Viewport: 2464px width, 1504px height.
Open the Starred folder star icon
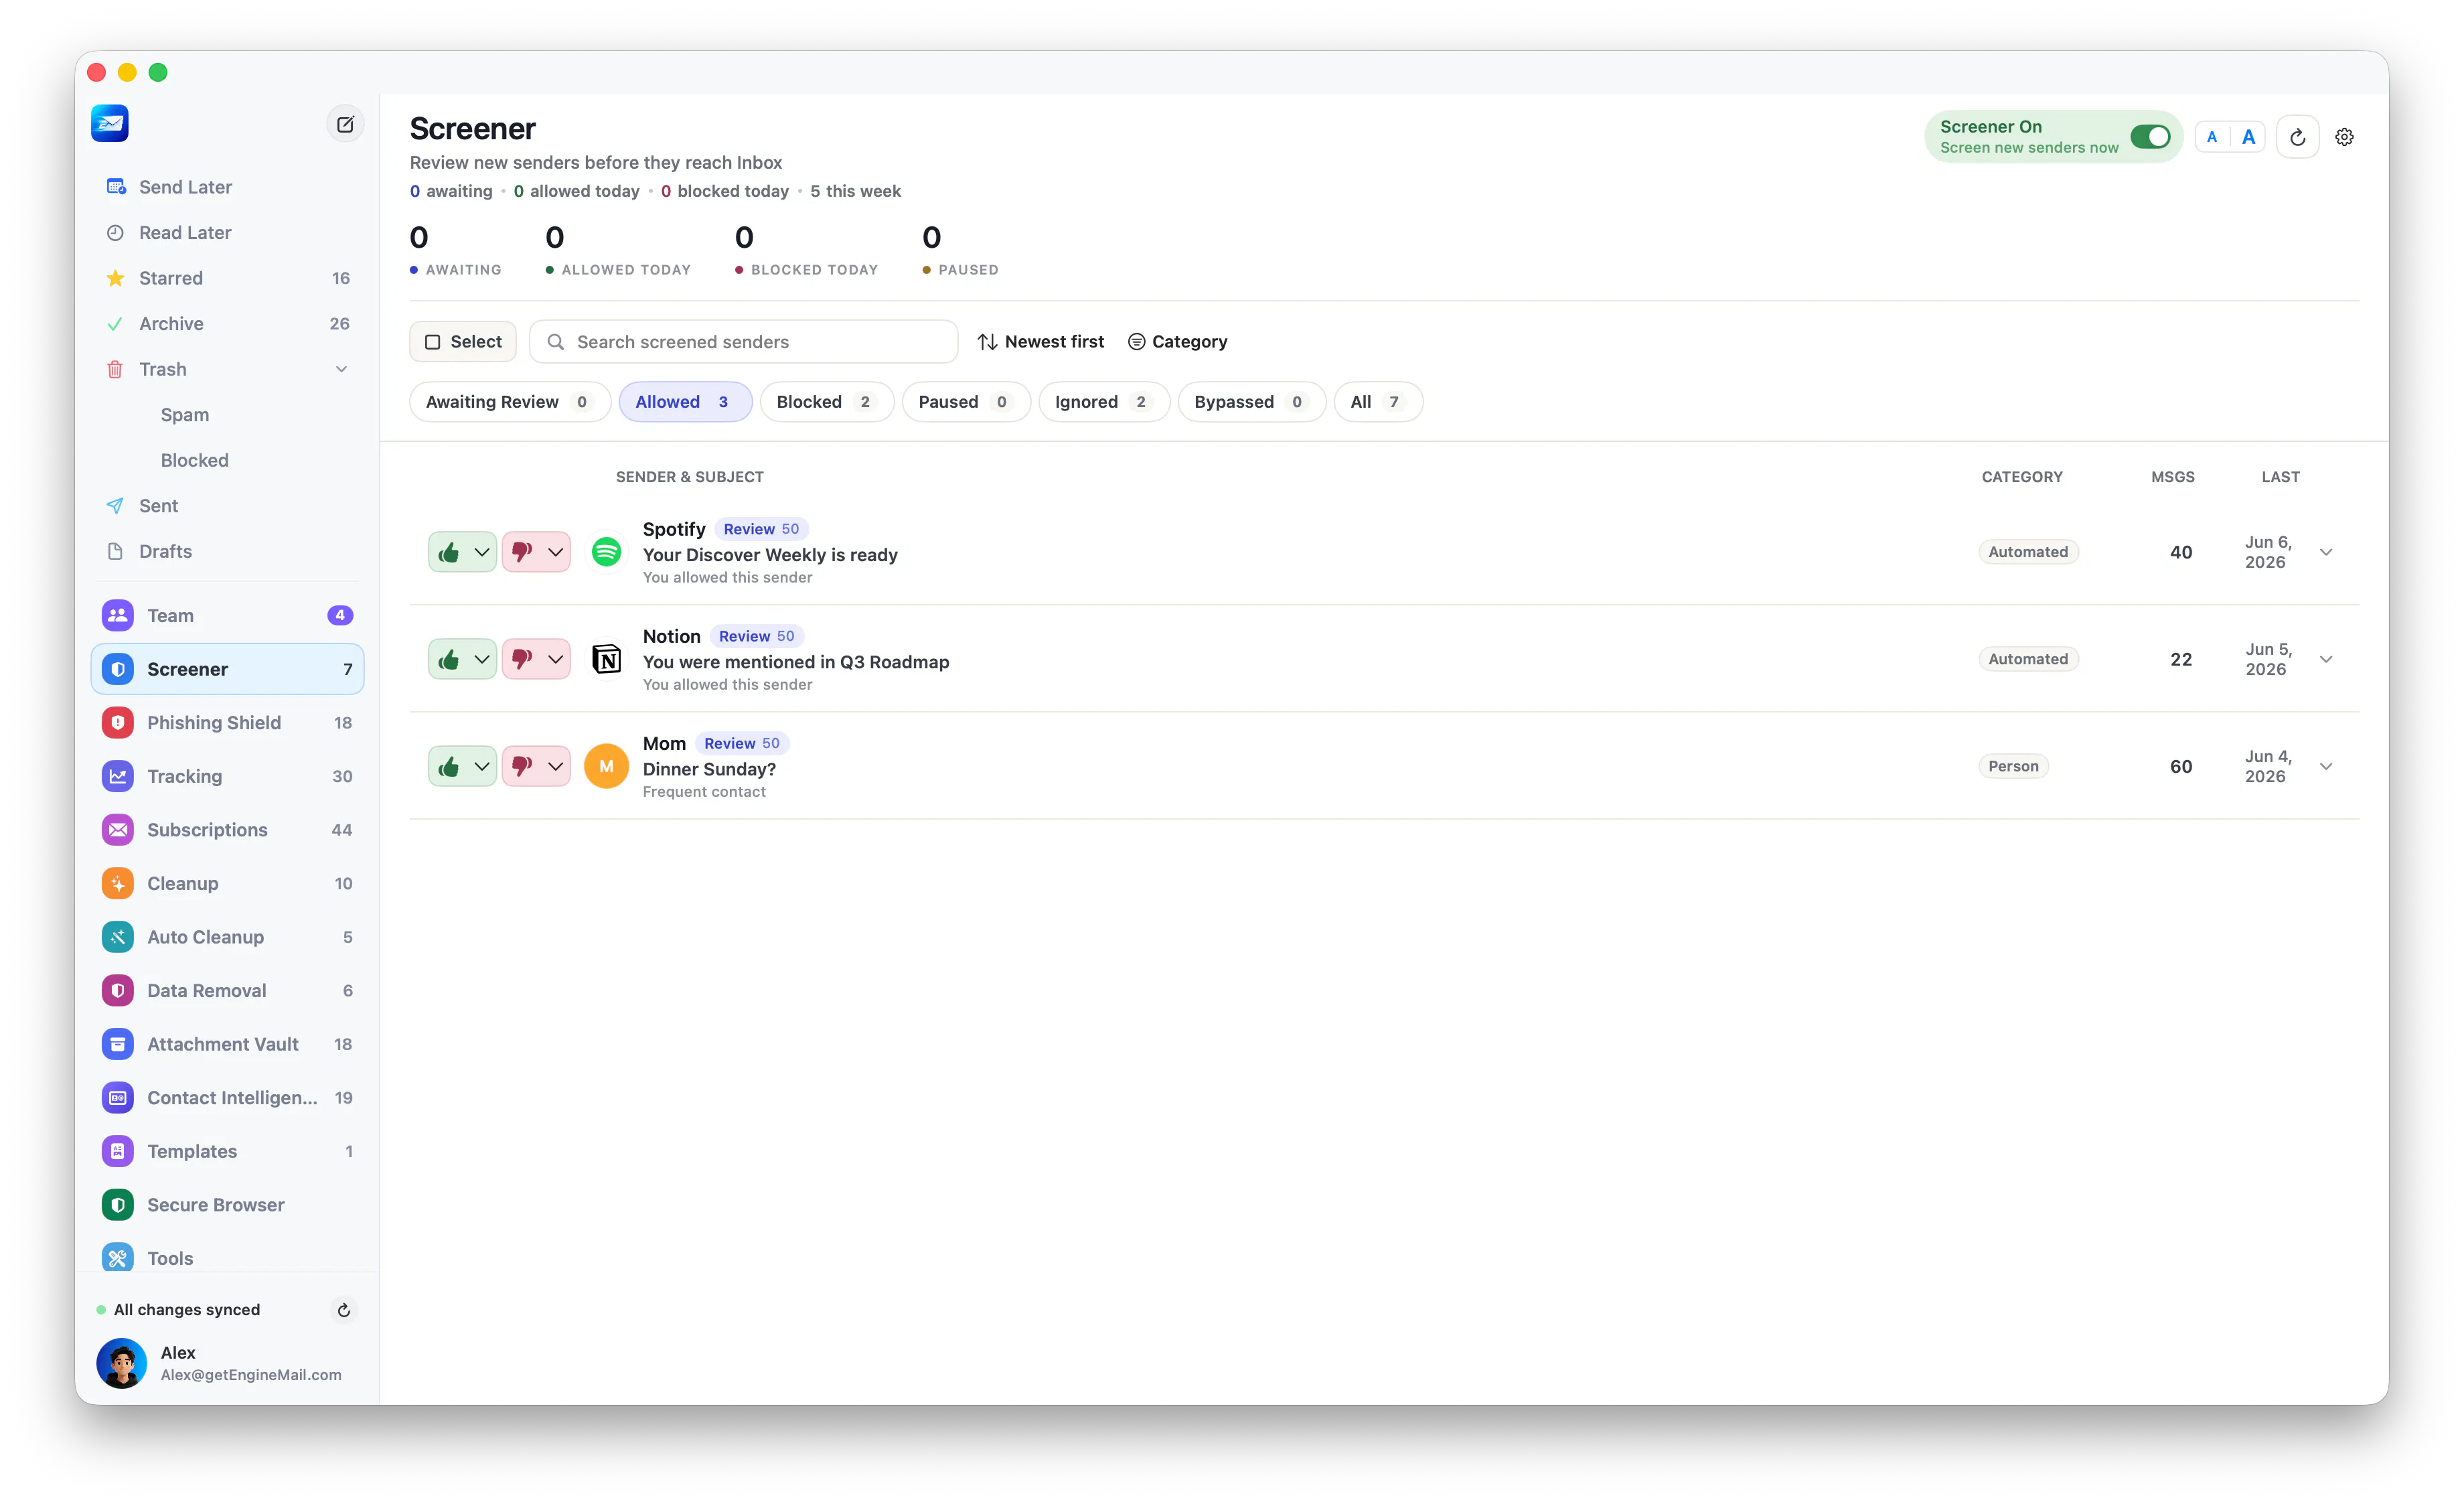click(116, 278)
